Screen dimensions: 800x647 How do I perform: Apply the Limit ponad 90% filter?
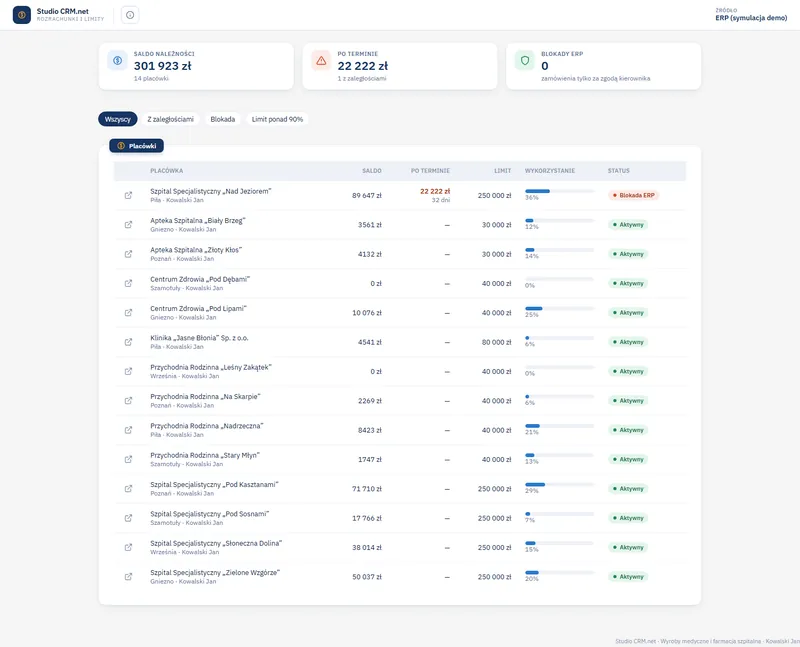click(x=277, y=119)
